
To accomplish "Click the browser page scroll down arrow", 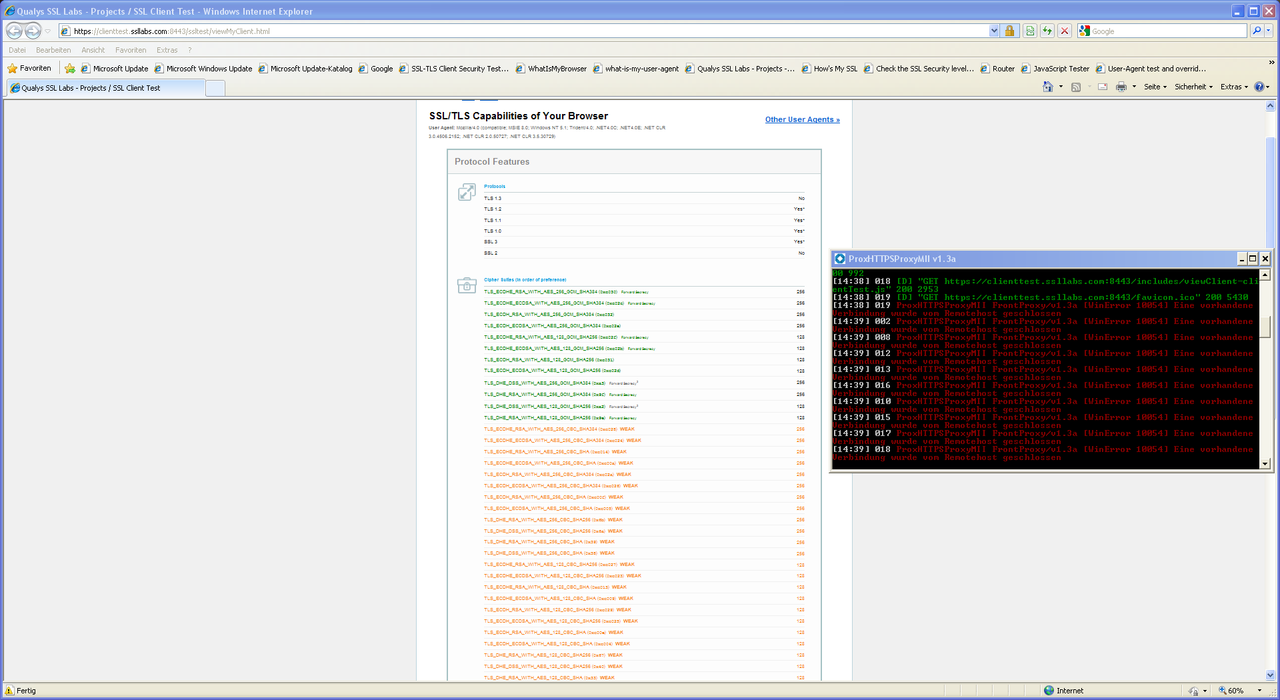I will click(x=1272, y=676).
